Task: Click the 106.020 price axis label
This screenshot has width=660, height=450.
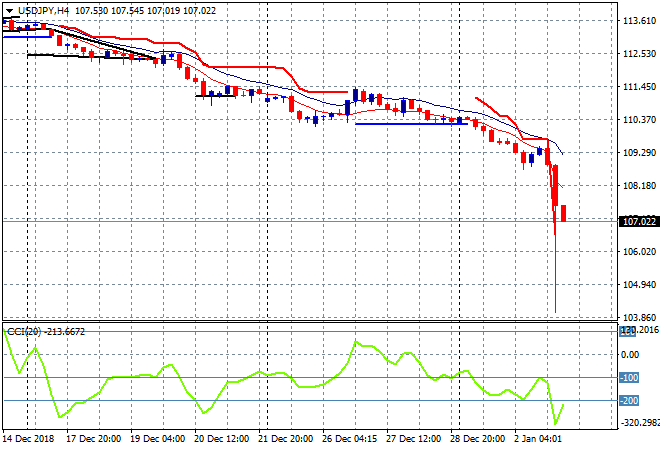Action: [639, 251]
